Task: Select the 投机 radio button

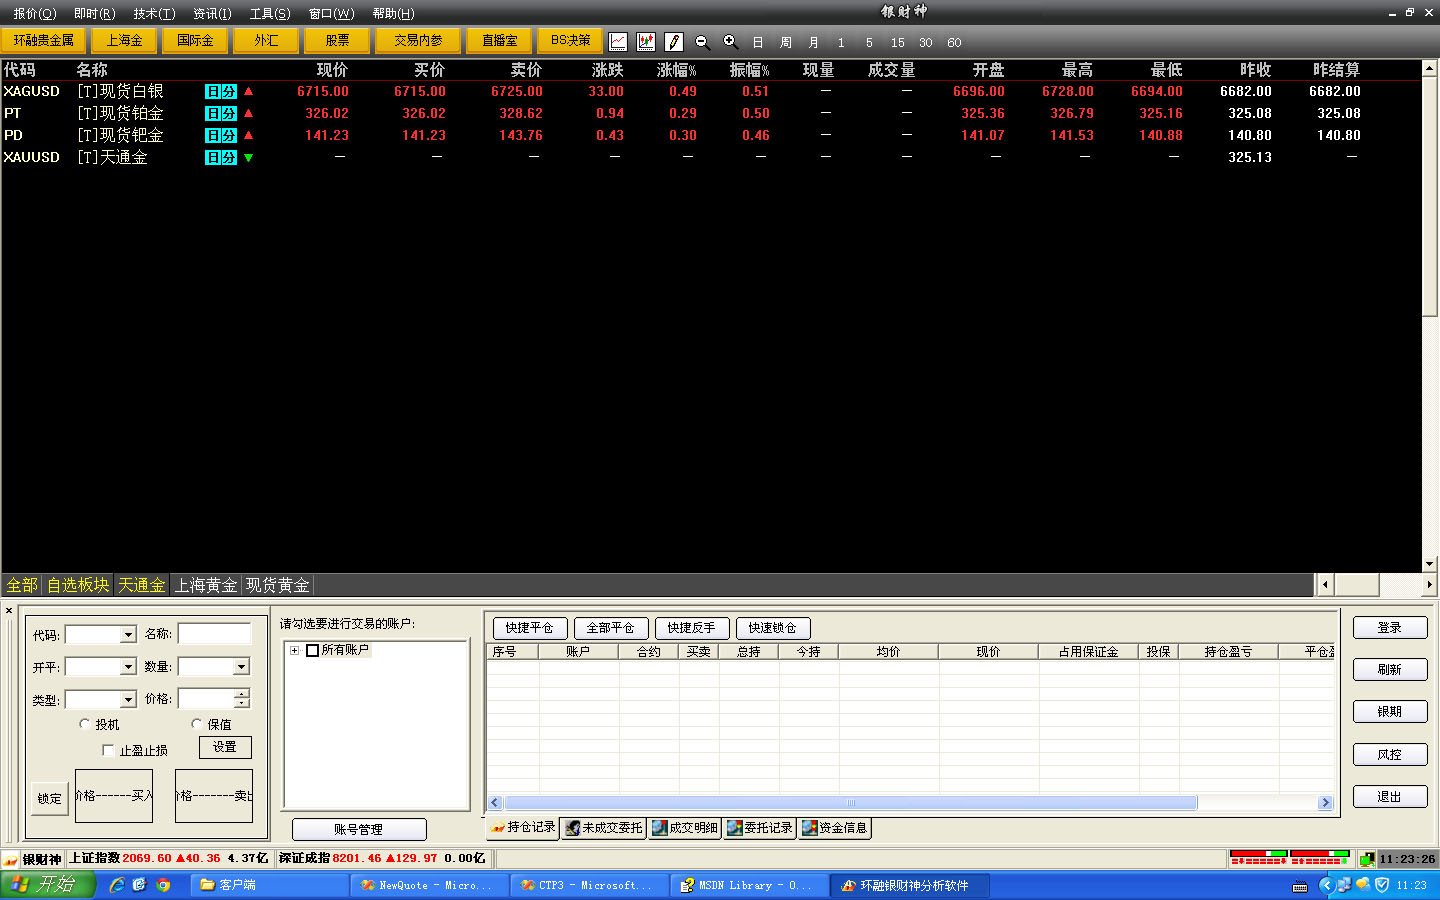Action: pos(85,724)
